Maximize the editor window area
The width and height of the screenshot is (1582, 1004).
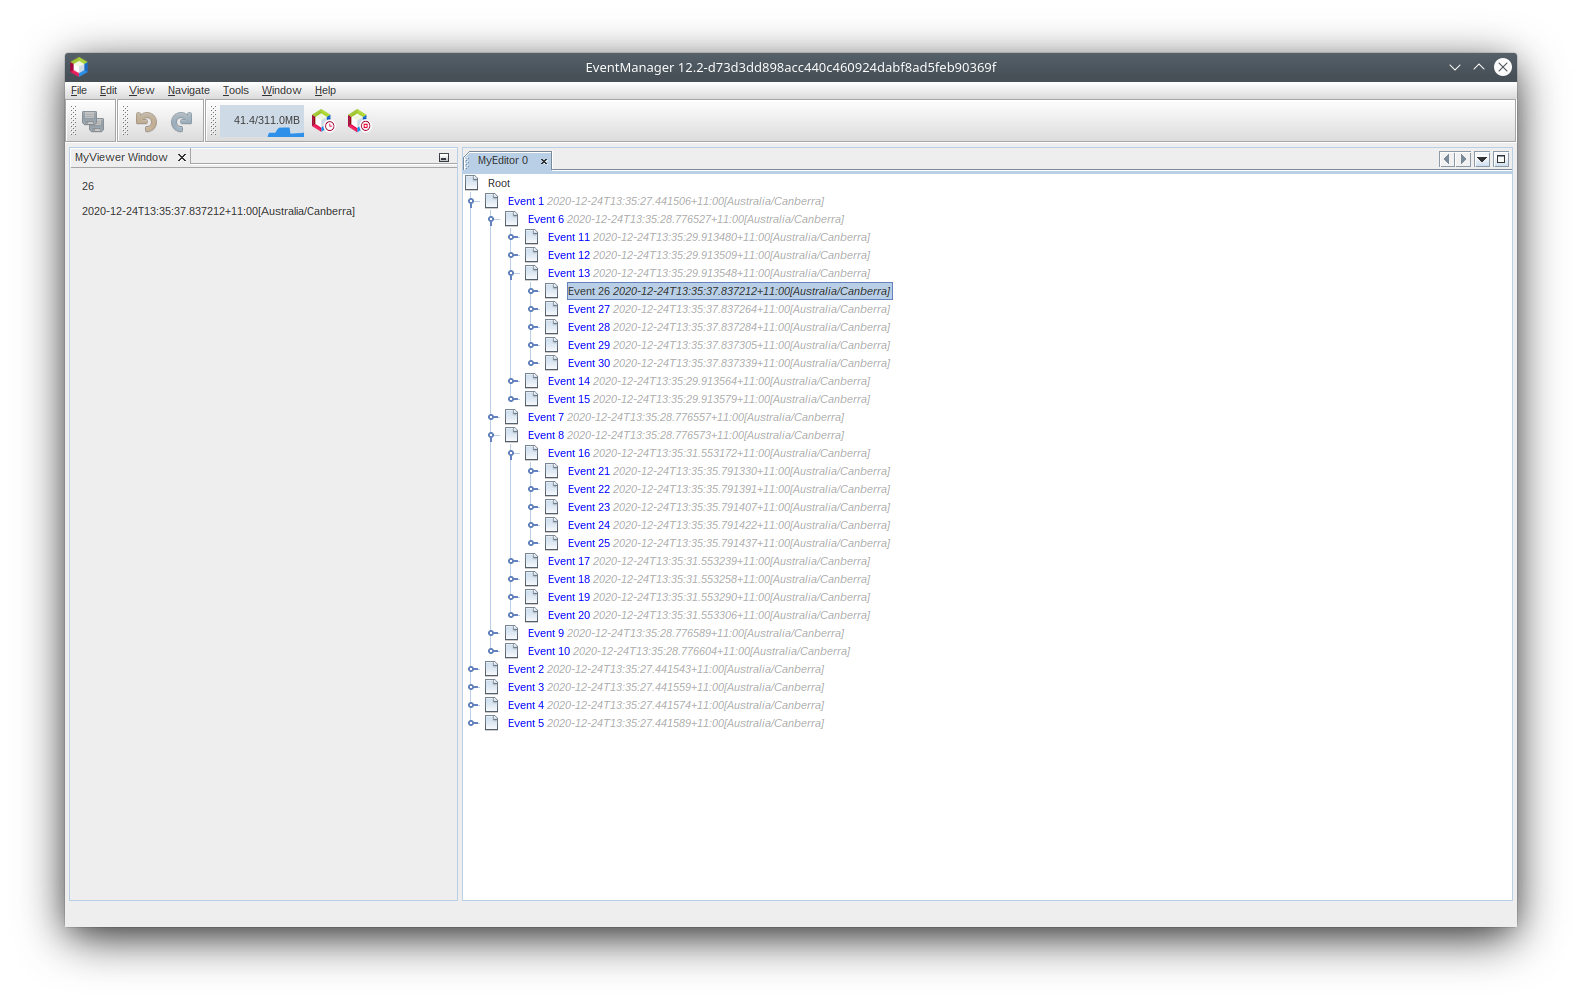[1500, 159]
